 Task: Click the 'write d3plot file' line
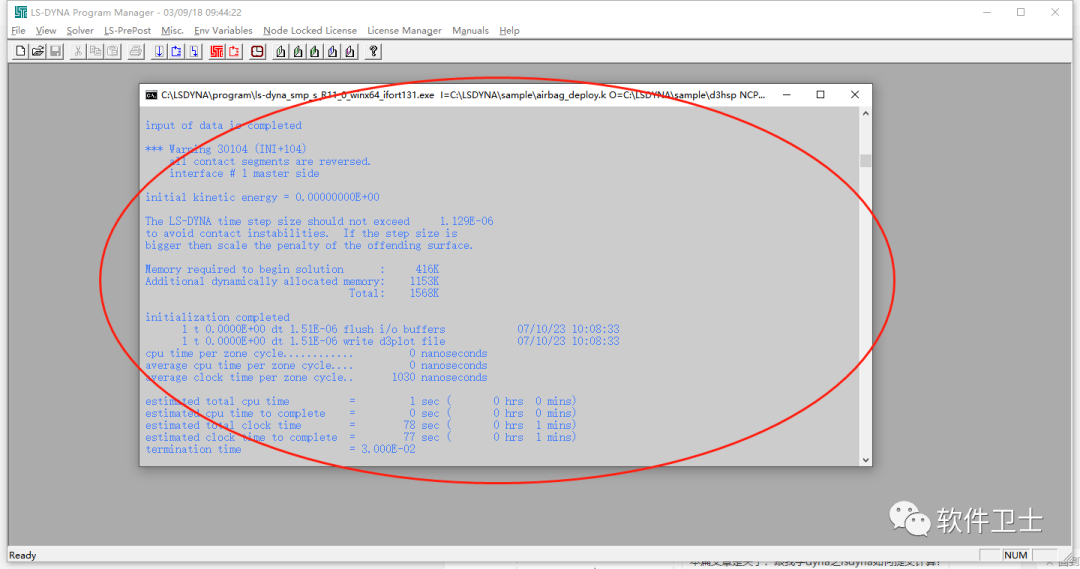400,341
